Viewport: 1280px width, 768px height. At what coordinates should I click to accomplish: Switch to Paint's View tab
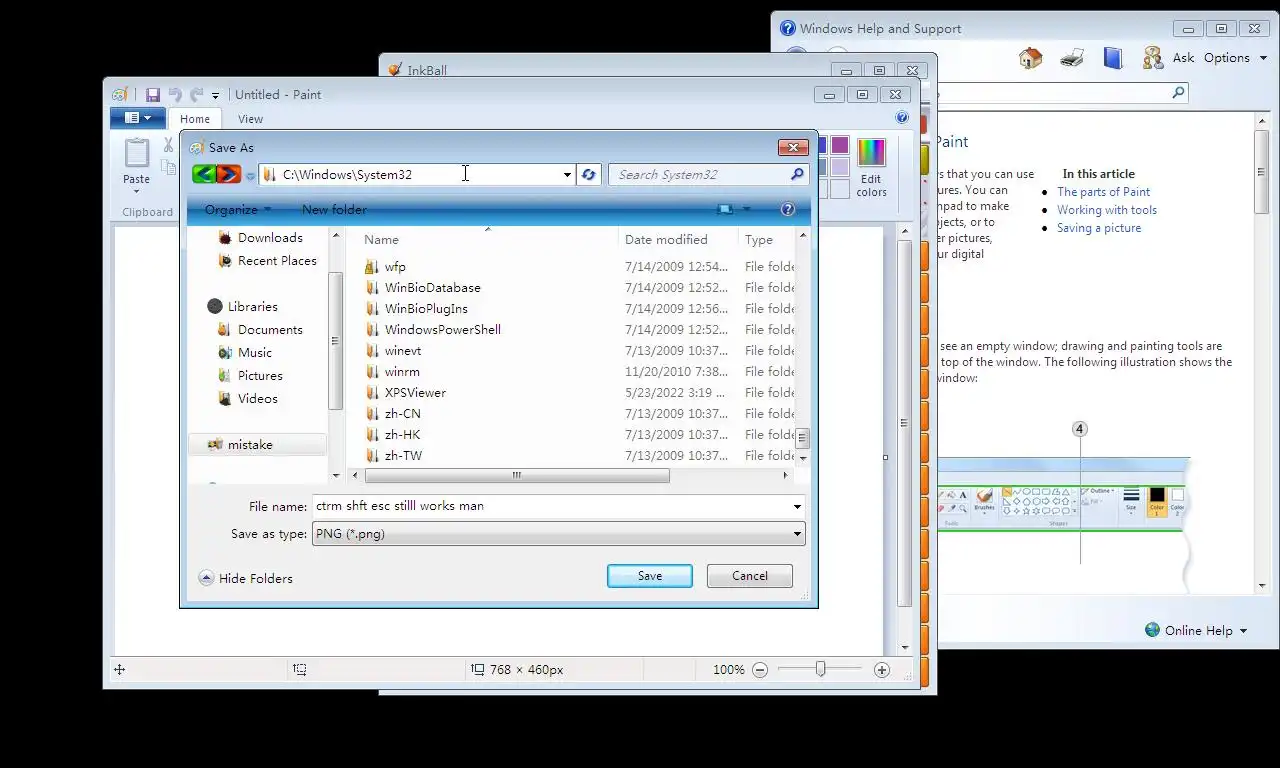point(250,119)
